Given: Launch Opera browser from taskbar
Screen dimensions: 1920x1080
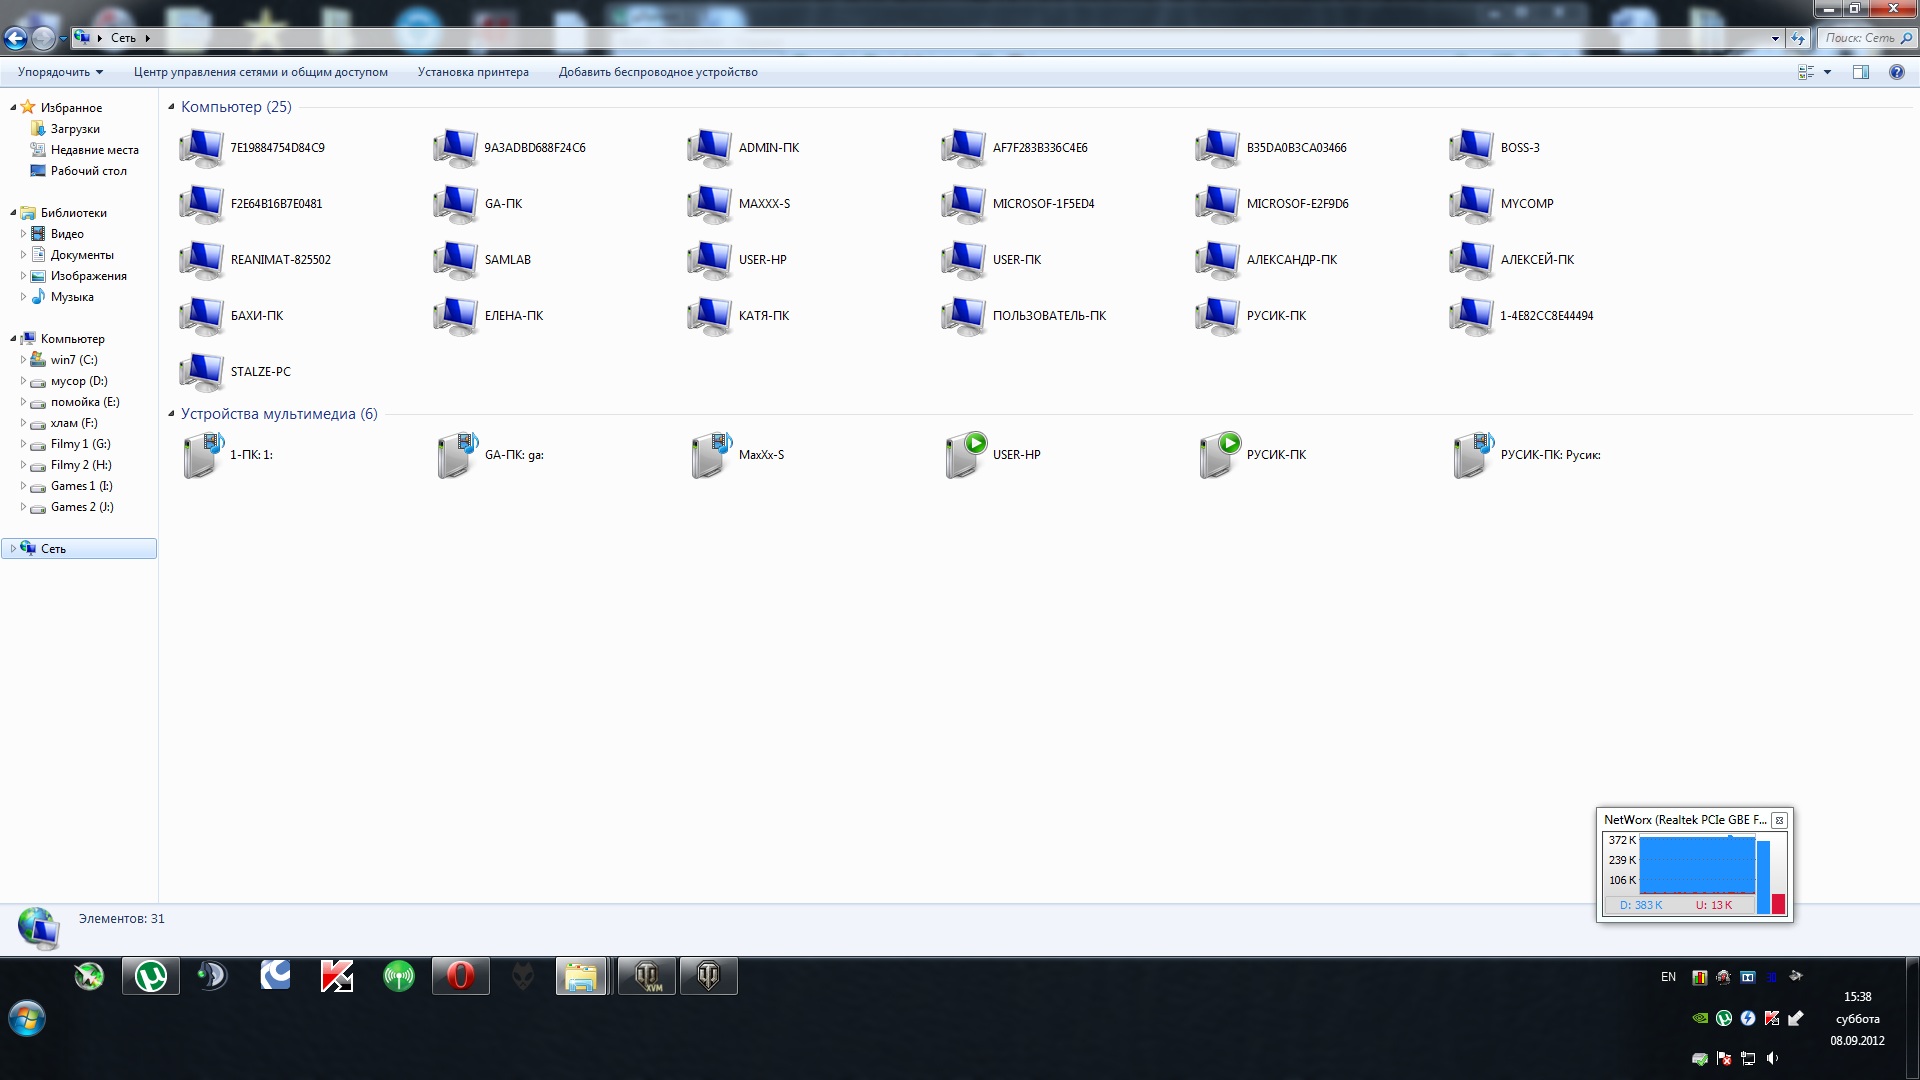Looking at the screenshot, I should [x=460, y=976].
